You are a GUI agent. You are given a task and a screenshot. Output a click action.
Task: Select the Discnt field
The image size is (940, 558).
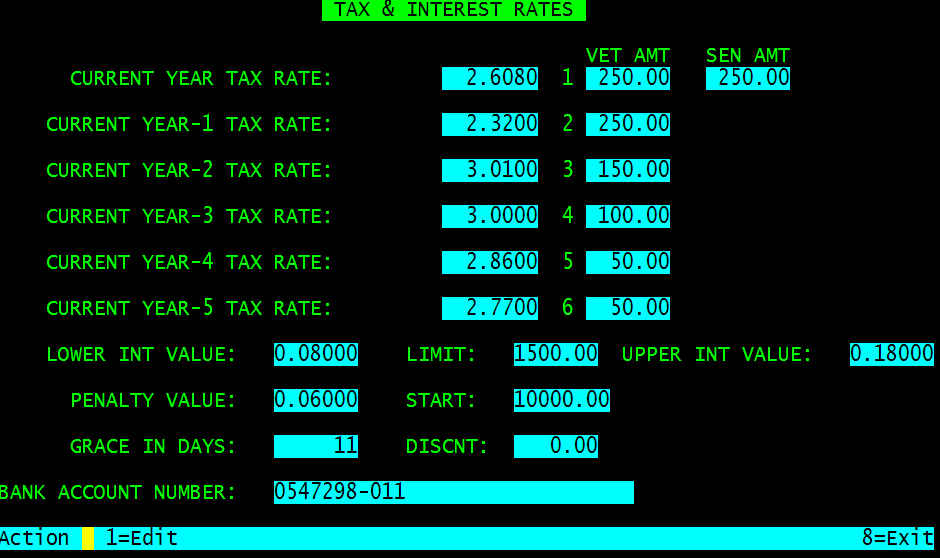[556, 446]
